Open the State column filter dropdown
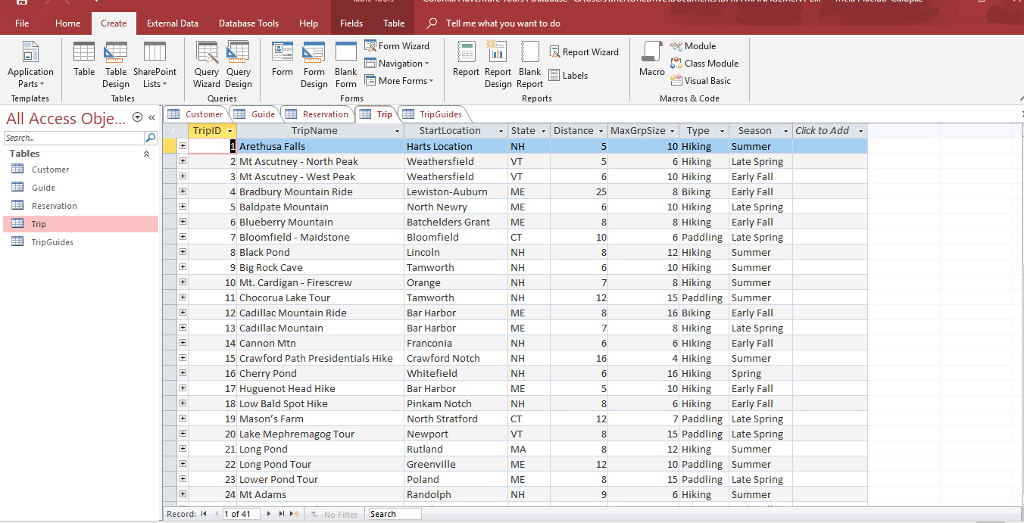Screen dimensions: 1024x523 [543, 131]
